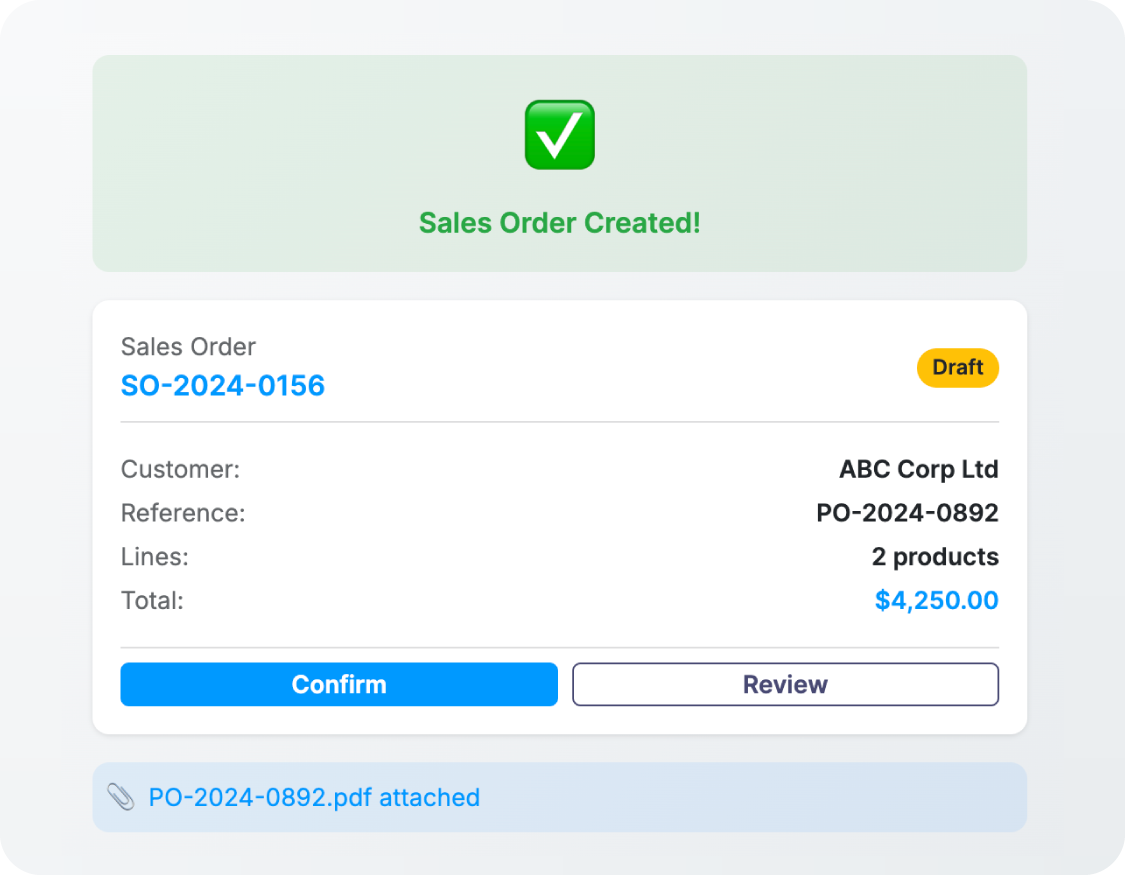Click the "Sales Order Created!" heading
This screenshot has height=875, width=1125.
(x=560, y=223)
